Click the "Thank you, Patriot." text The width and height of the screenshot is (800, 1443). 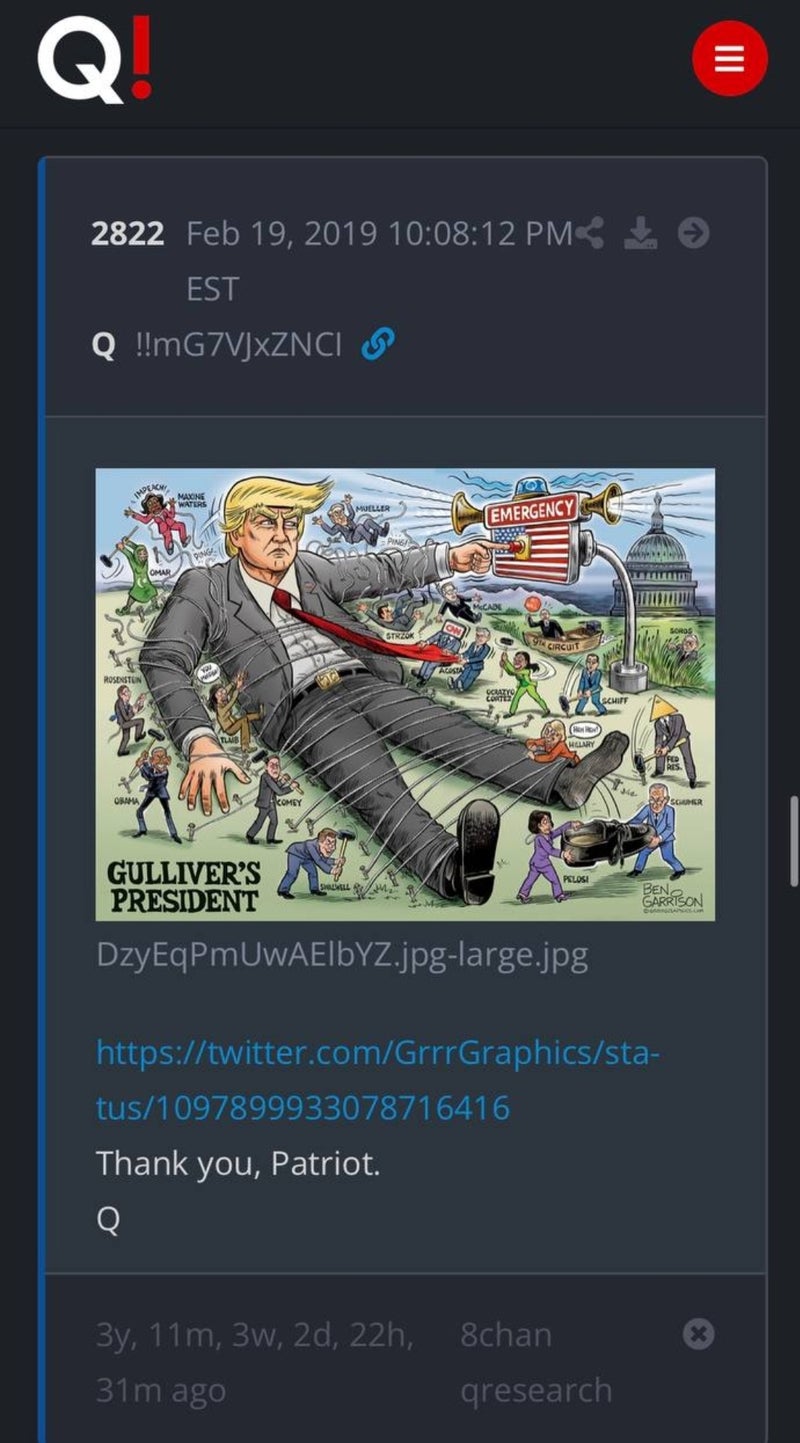pyautogui.click(x=238, y=1163)
